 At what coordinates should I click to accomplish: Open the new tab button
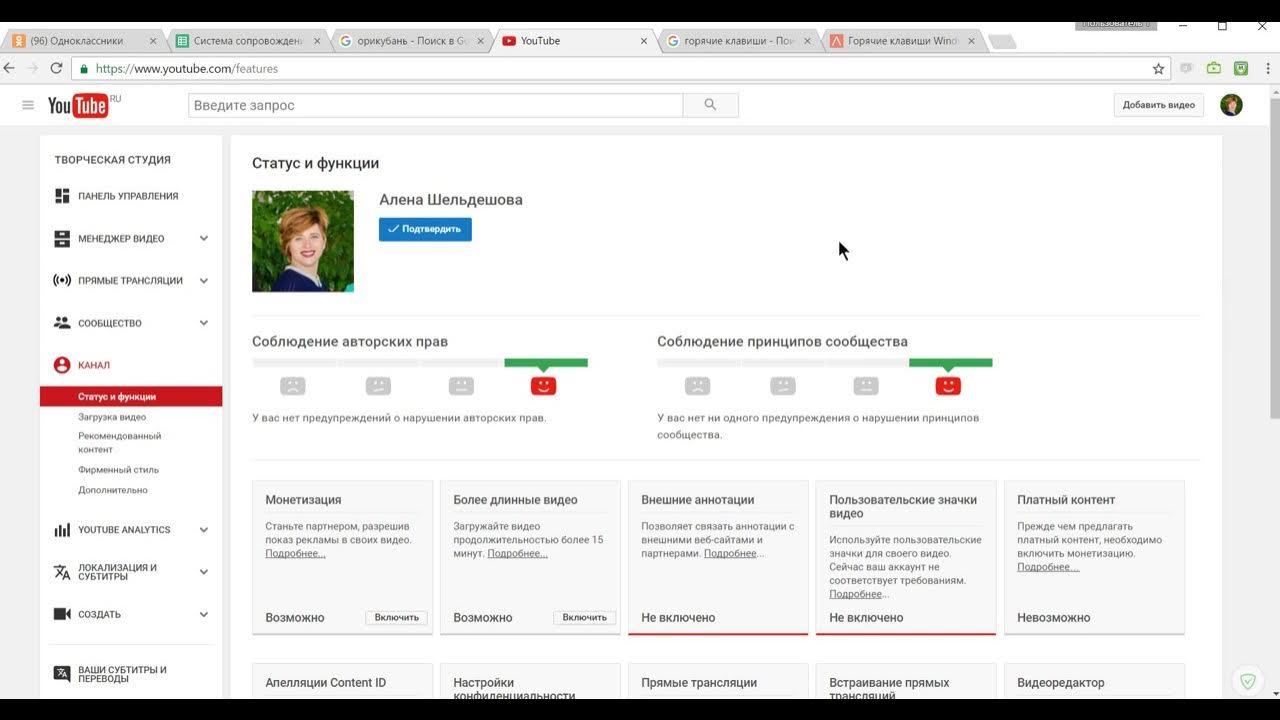point(1002,41)
